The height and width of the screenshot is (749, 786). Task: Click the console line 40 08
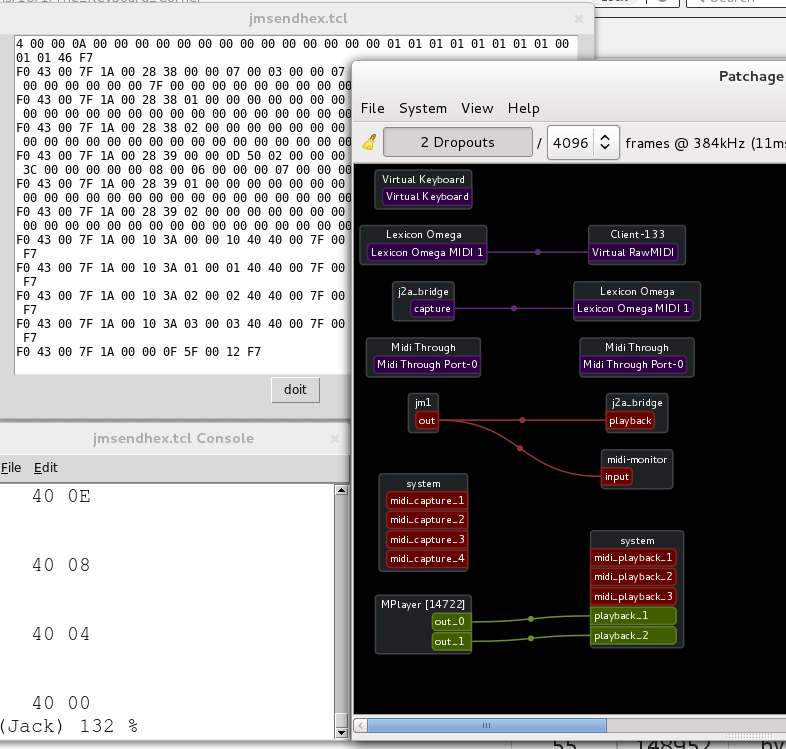(61, 565)
